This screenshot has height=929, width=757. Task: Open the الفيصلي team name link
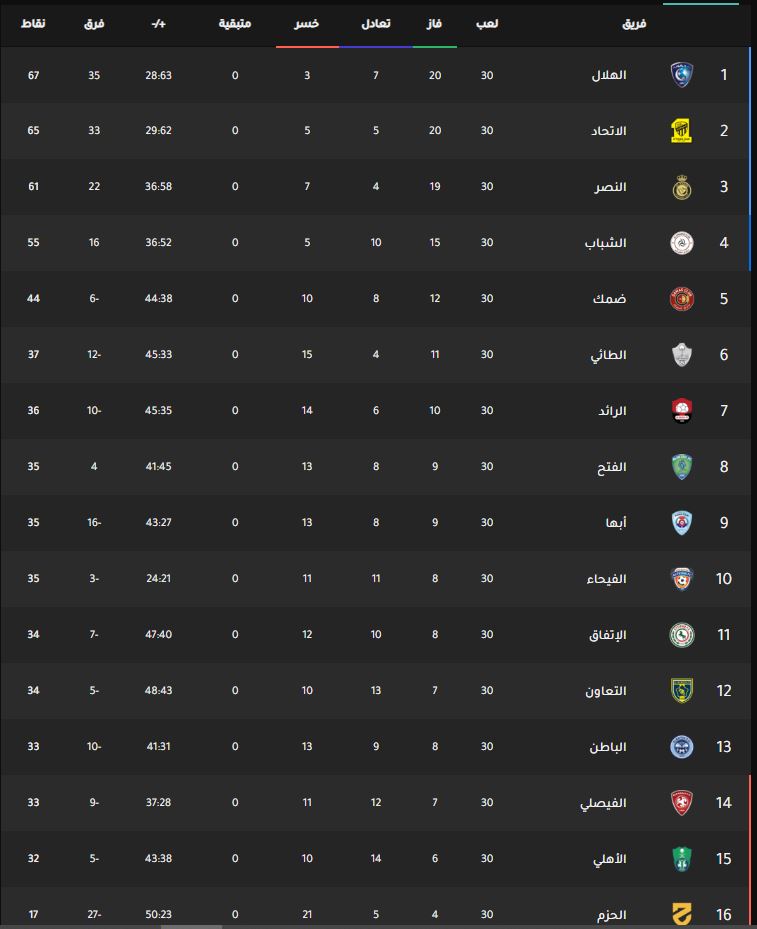pos(603,803)
